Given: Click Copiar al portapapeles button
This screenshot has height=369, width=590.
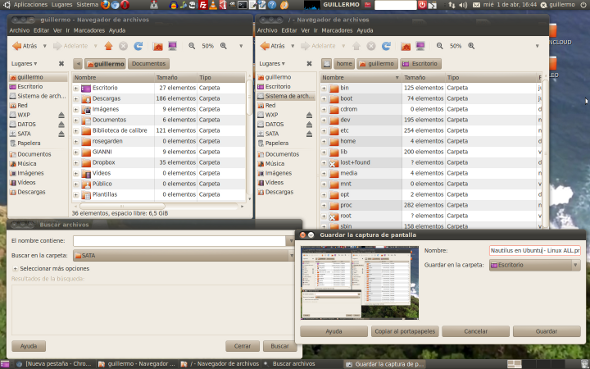Looking at the screenshot, I should (405, 331).
